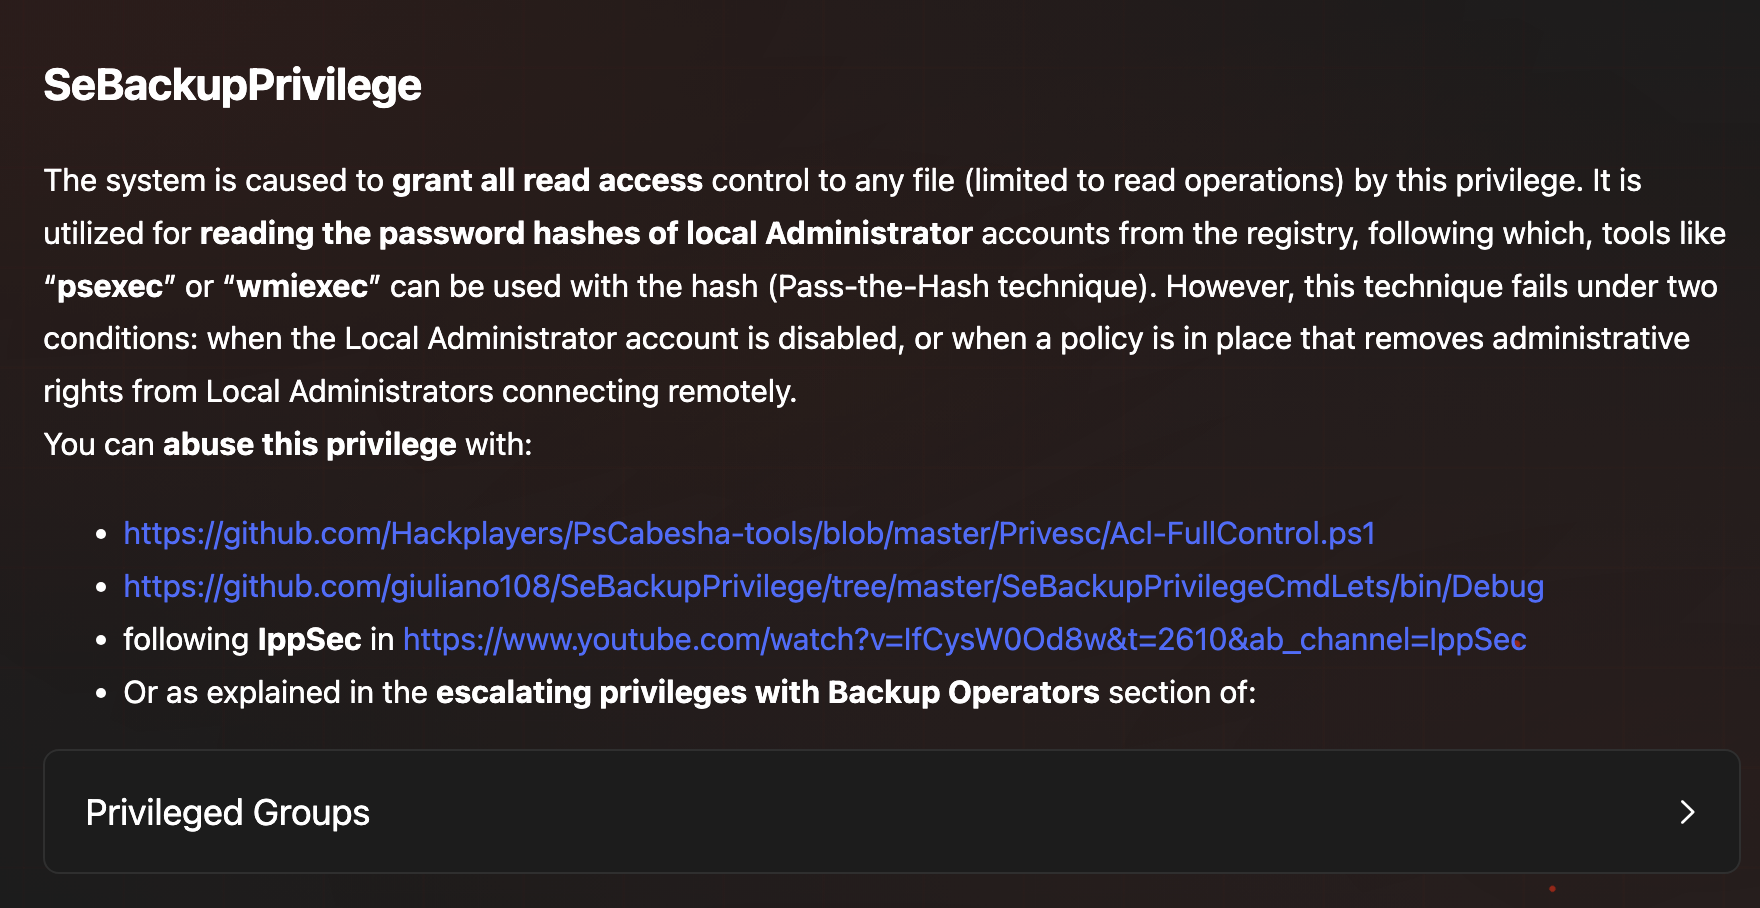This screenshot has width=1760, height=908.
Task: Click the small red dot below the card
Action: click(x=1552, y=888)
